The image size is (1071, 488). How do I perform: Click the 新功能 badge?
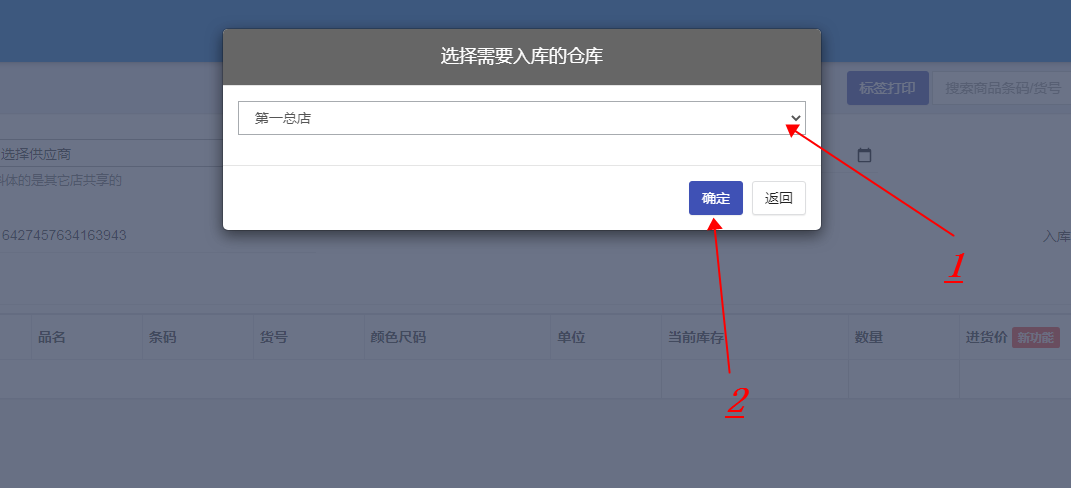coord(1035,337)
